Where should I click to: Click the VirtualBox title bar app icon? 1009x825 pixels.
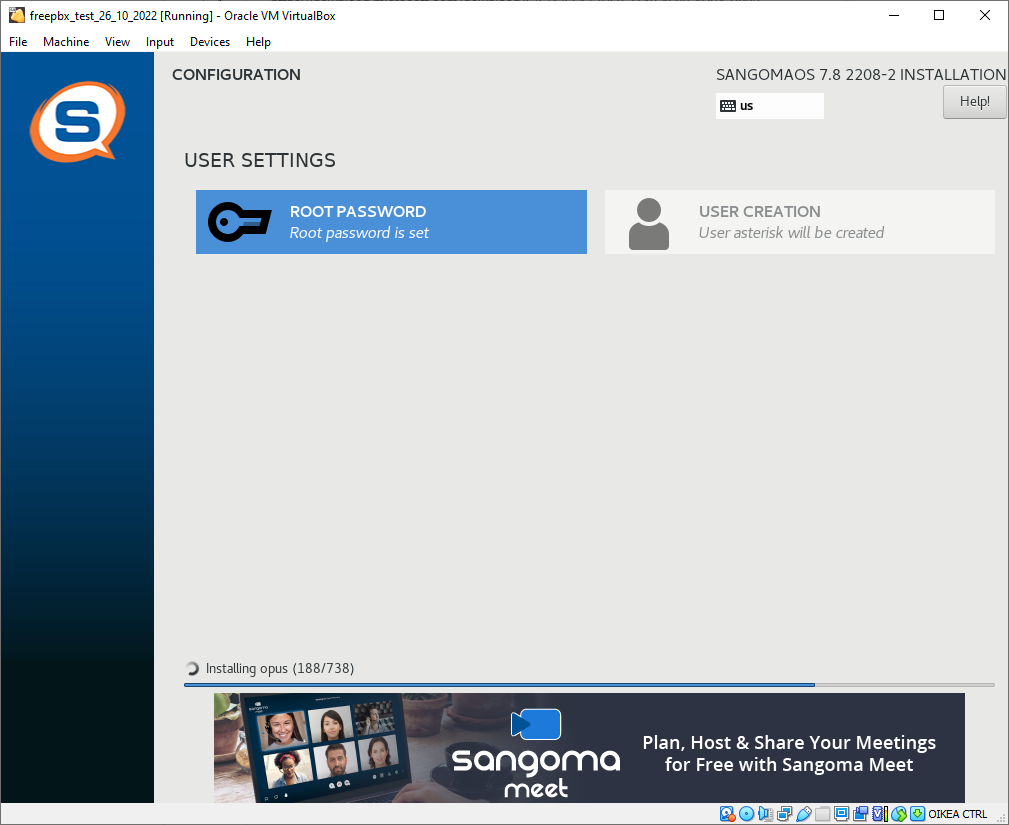17,15
